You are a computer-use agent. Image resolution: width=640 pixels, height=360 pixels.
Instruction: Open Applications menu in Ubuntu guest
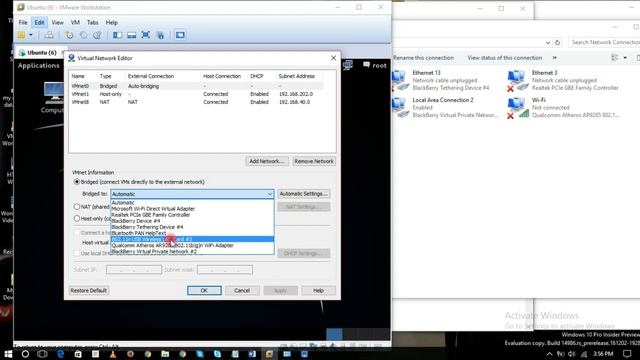39,65
